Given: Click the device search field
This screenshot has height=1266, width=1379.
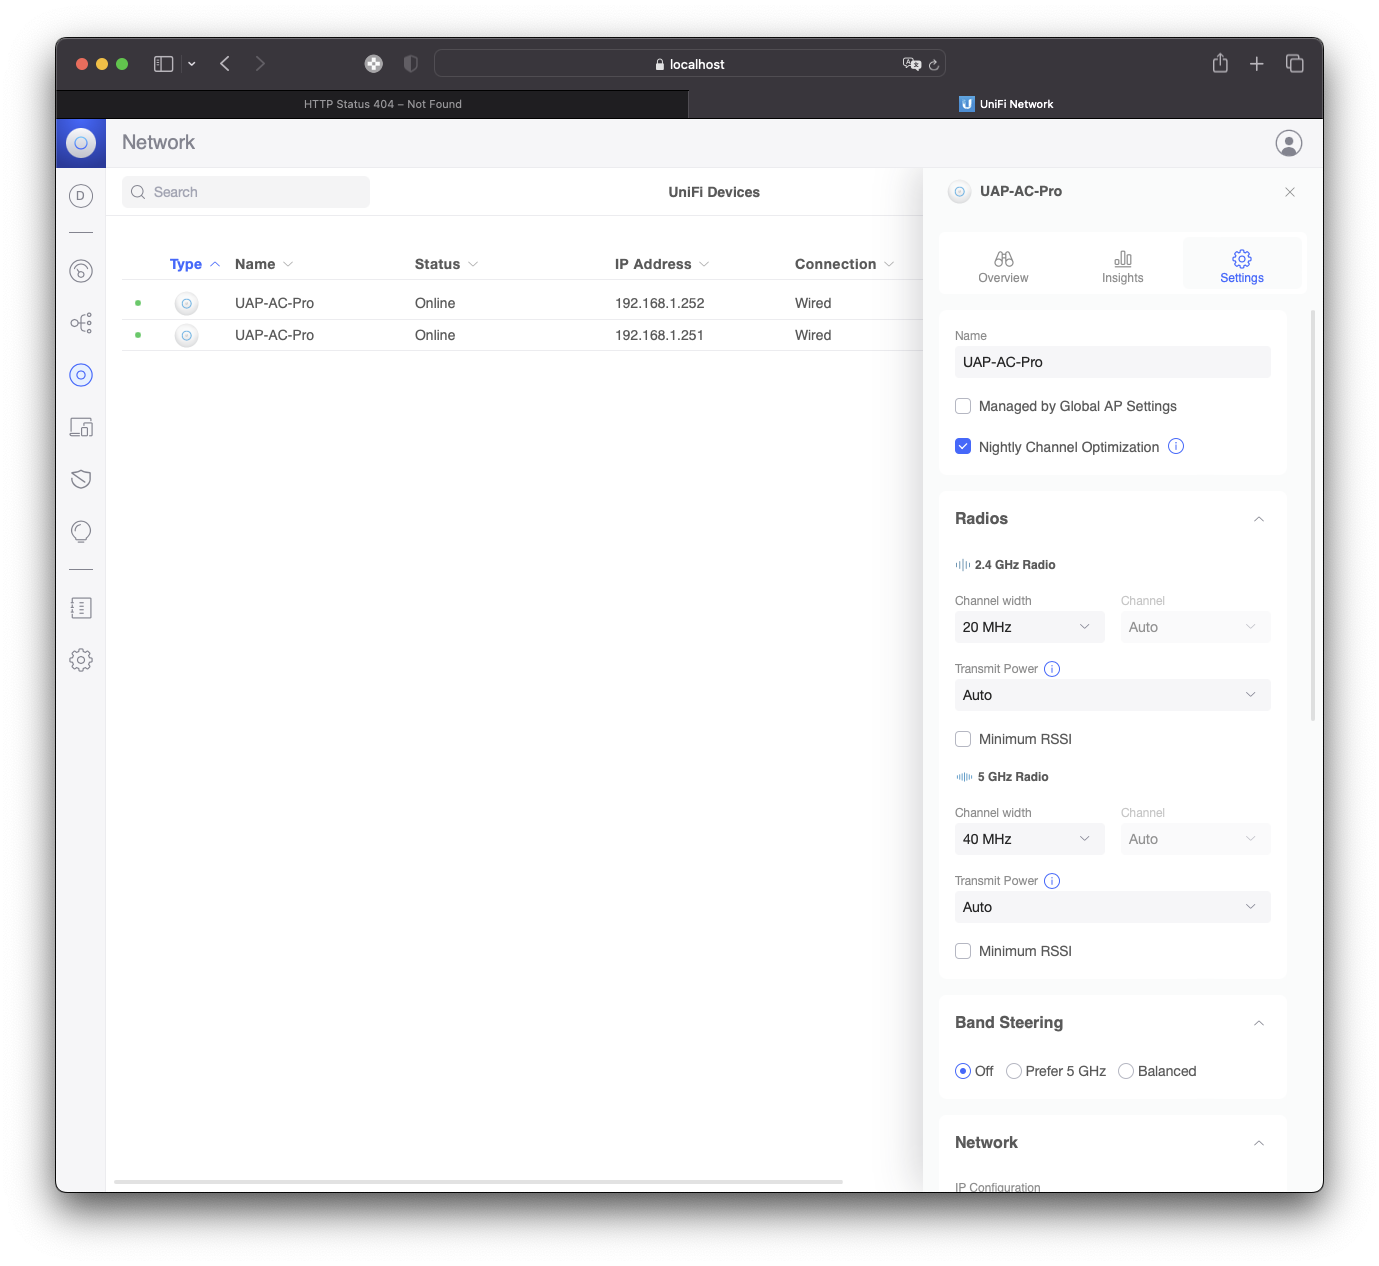Looking at the screenshot, I should pyautogui.click(x=246, y=192).
